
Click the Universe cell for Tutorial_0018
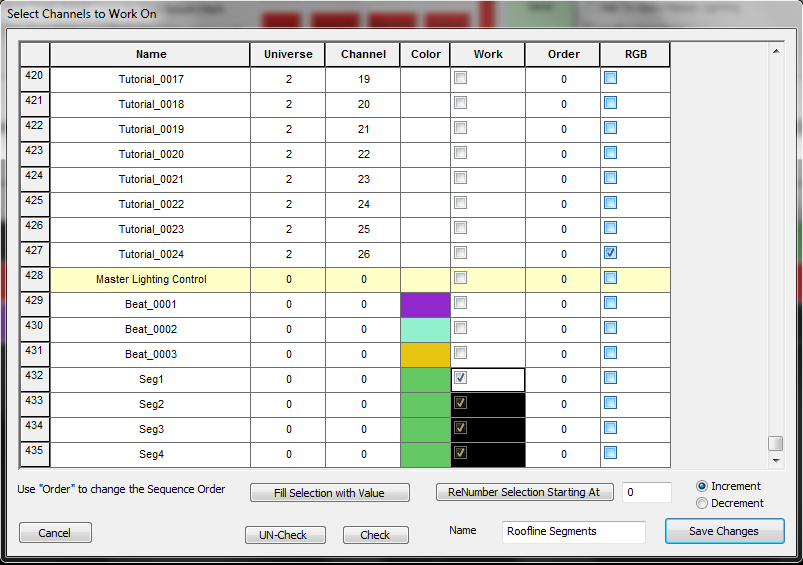tap(288, 104)
